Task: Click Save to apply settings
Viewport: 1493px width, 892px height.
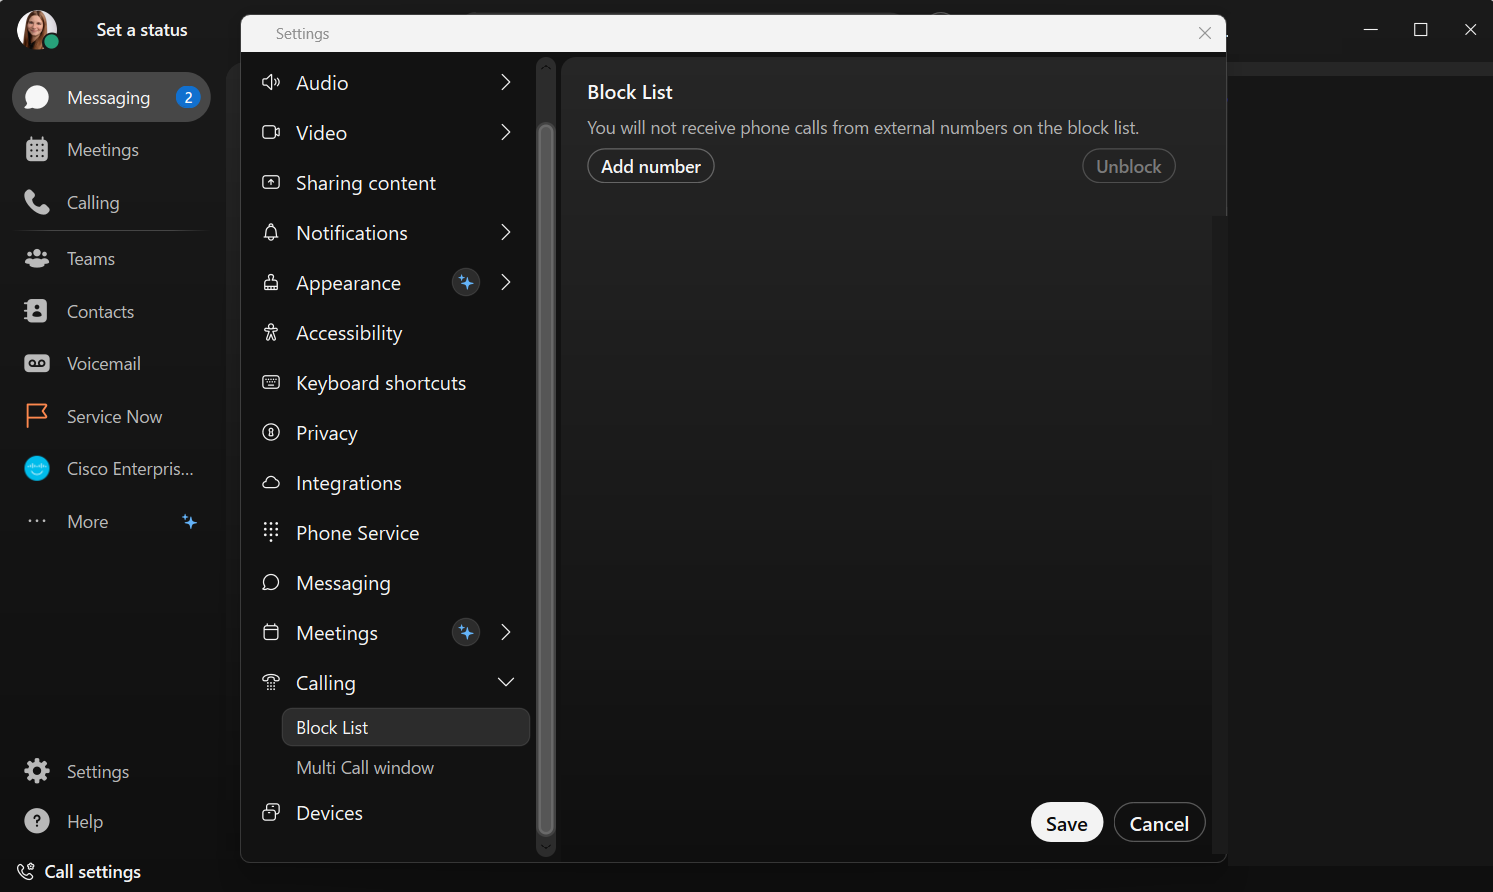Action: (x=1066, y=823)
